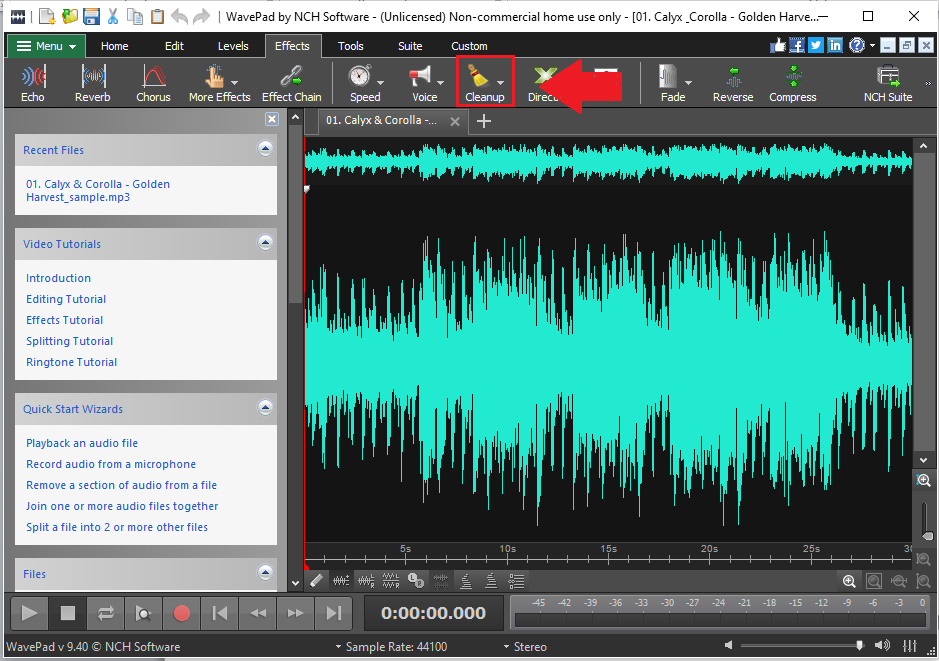Add a new file tab with plus
Screen dimensions: 939x661
click(x=484, y=121)
